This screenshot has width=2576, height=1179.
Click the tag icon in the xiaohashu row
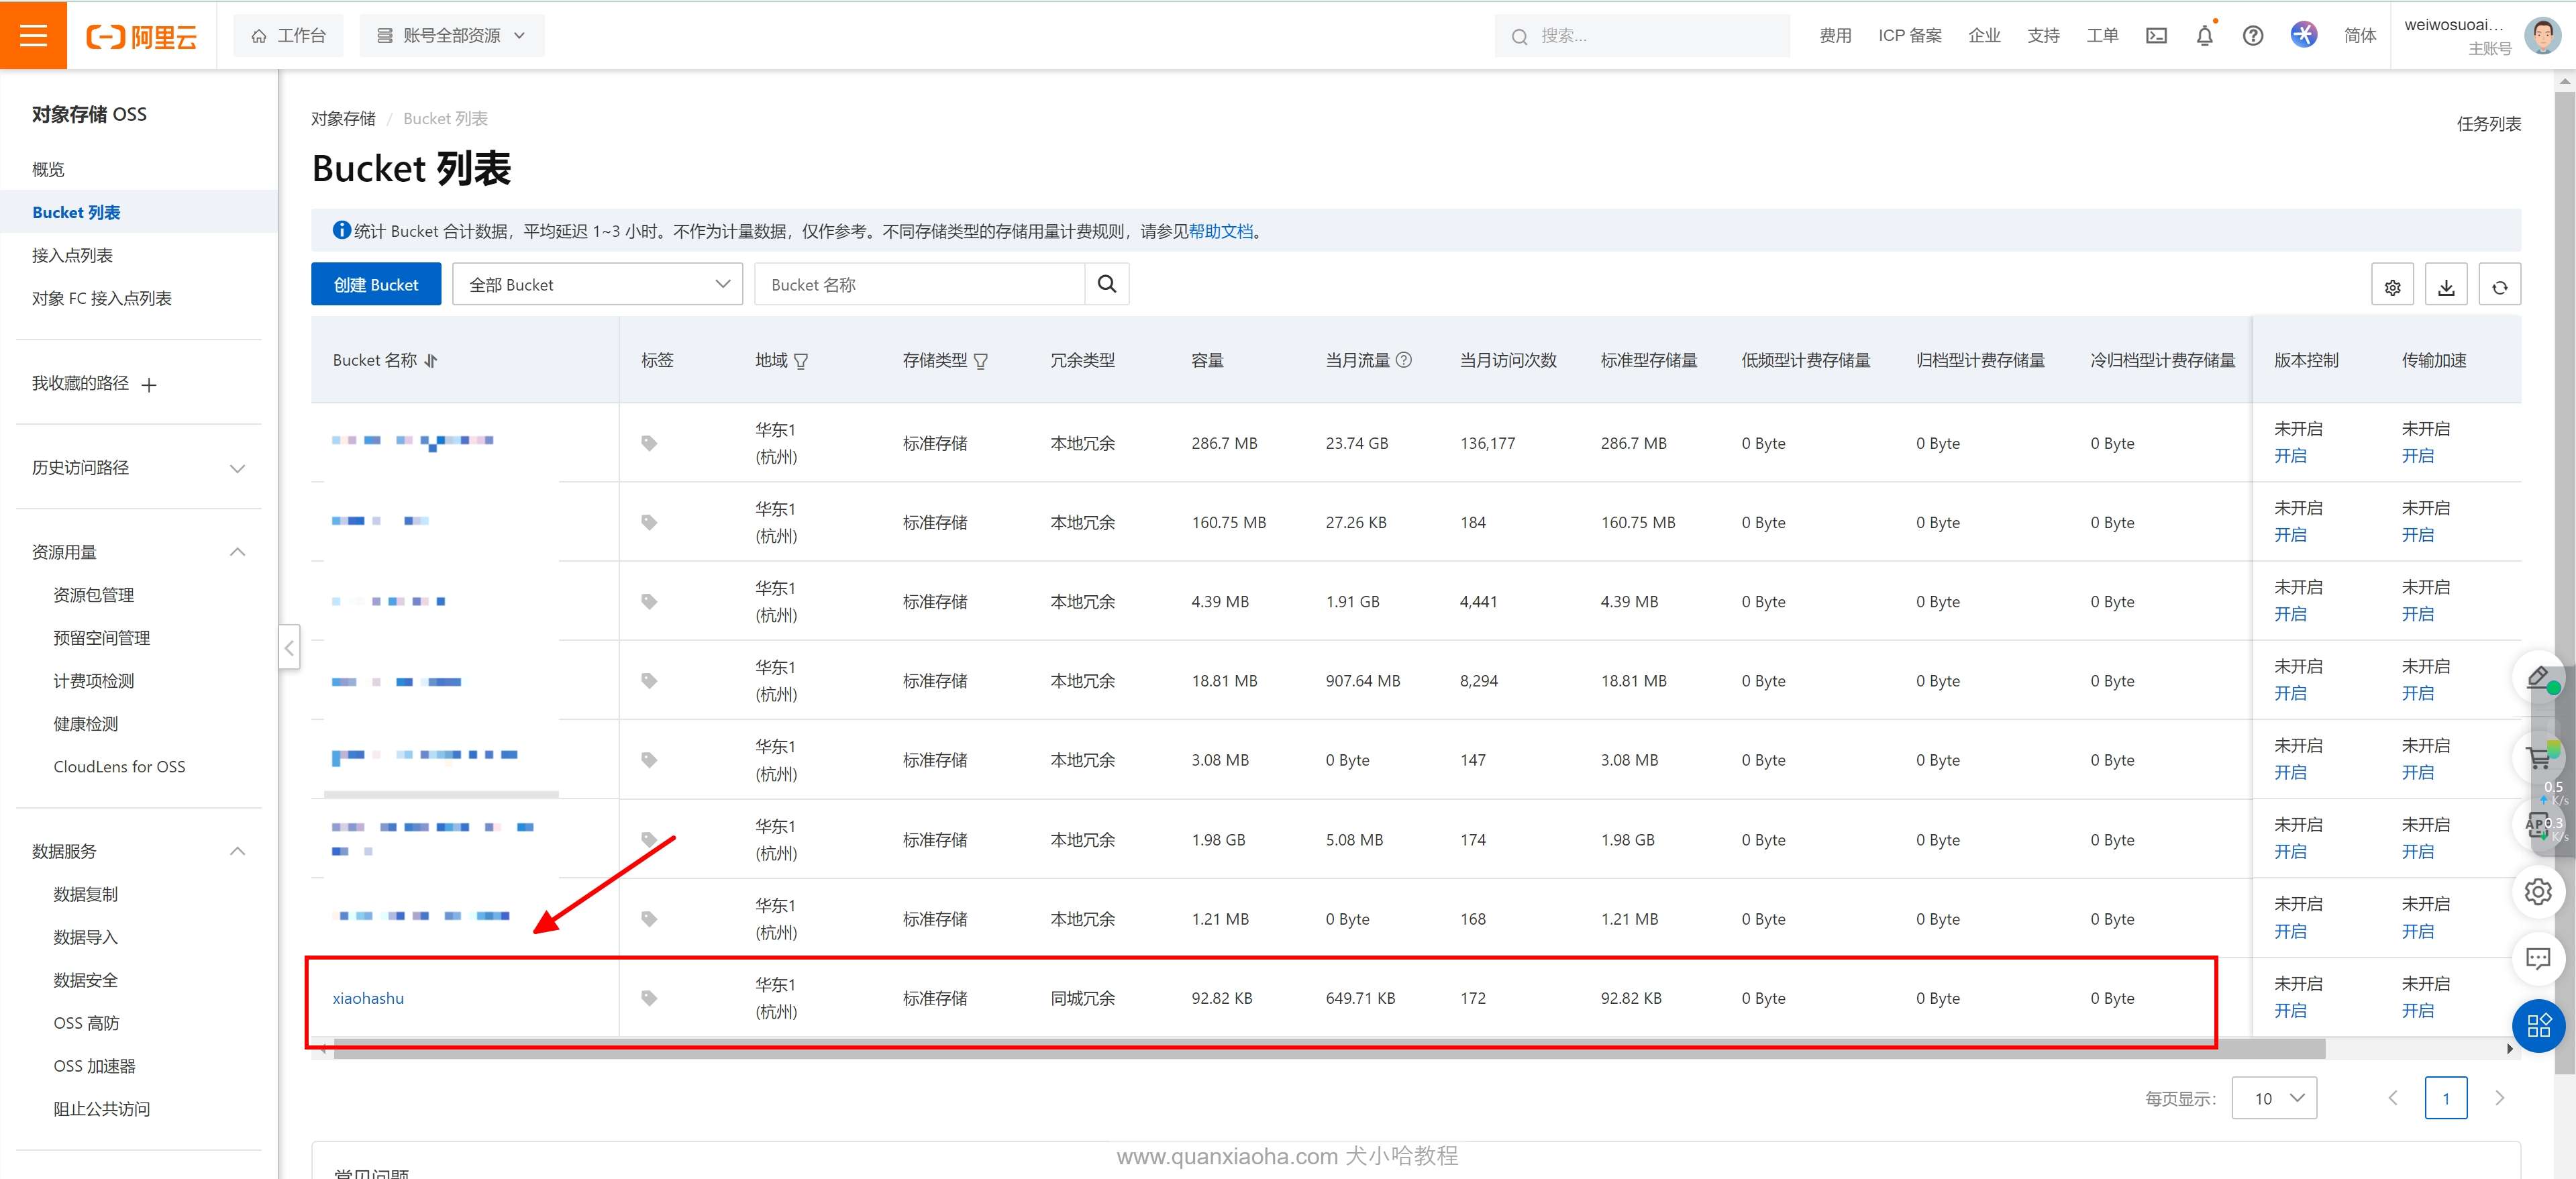(649, 998)
